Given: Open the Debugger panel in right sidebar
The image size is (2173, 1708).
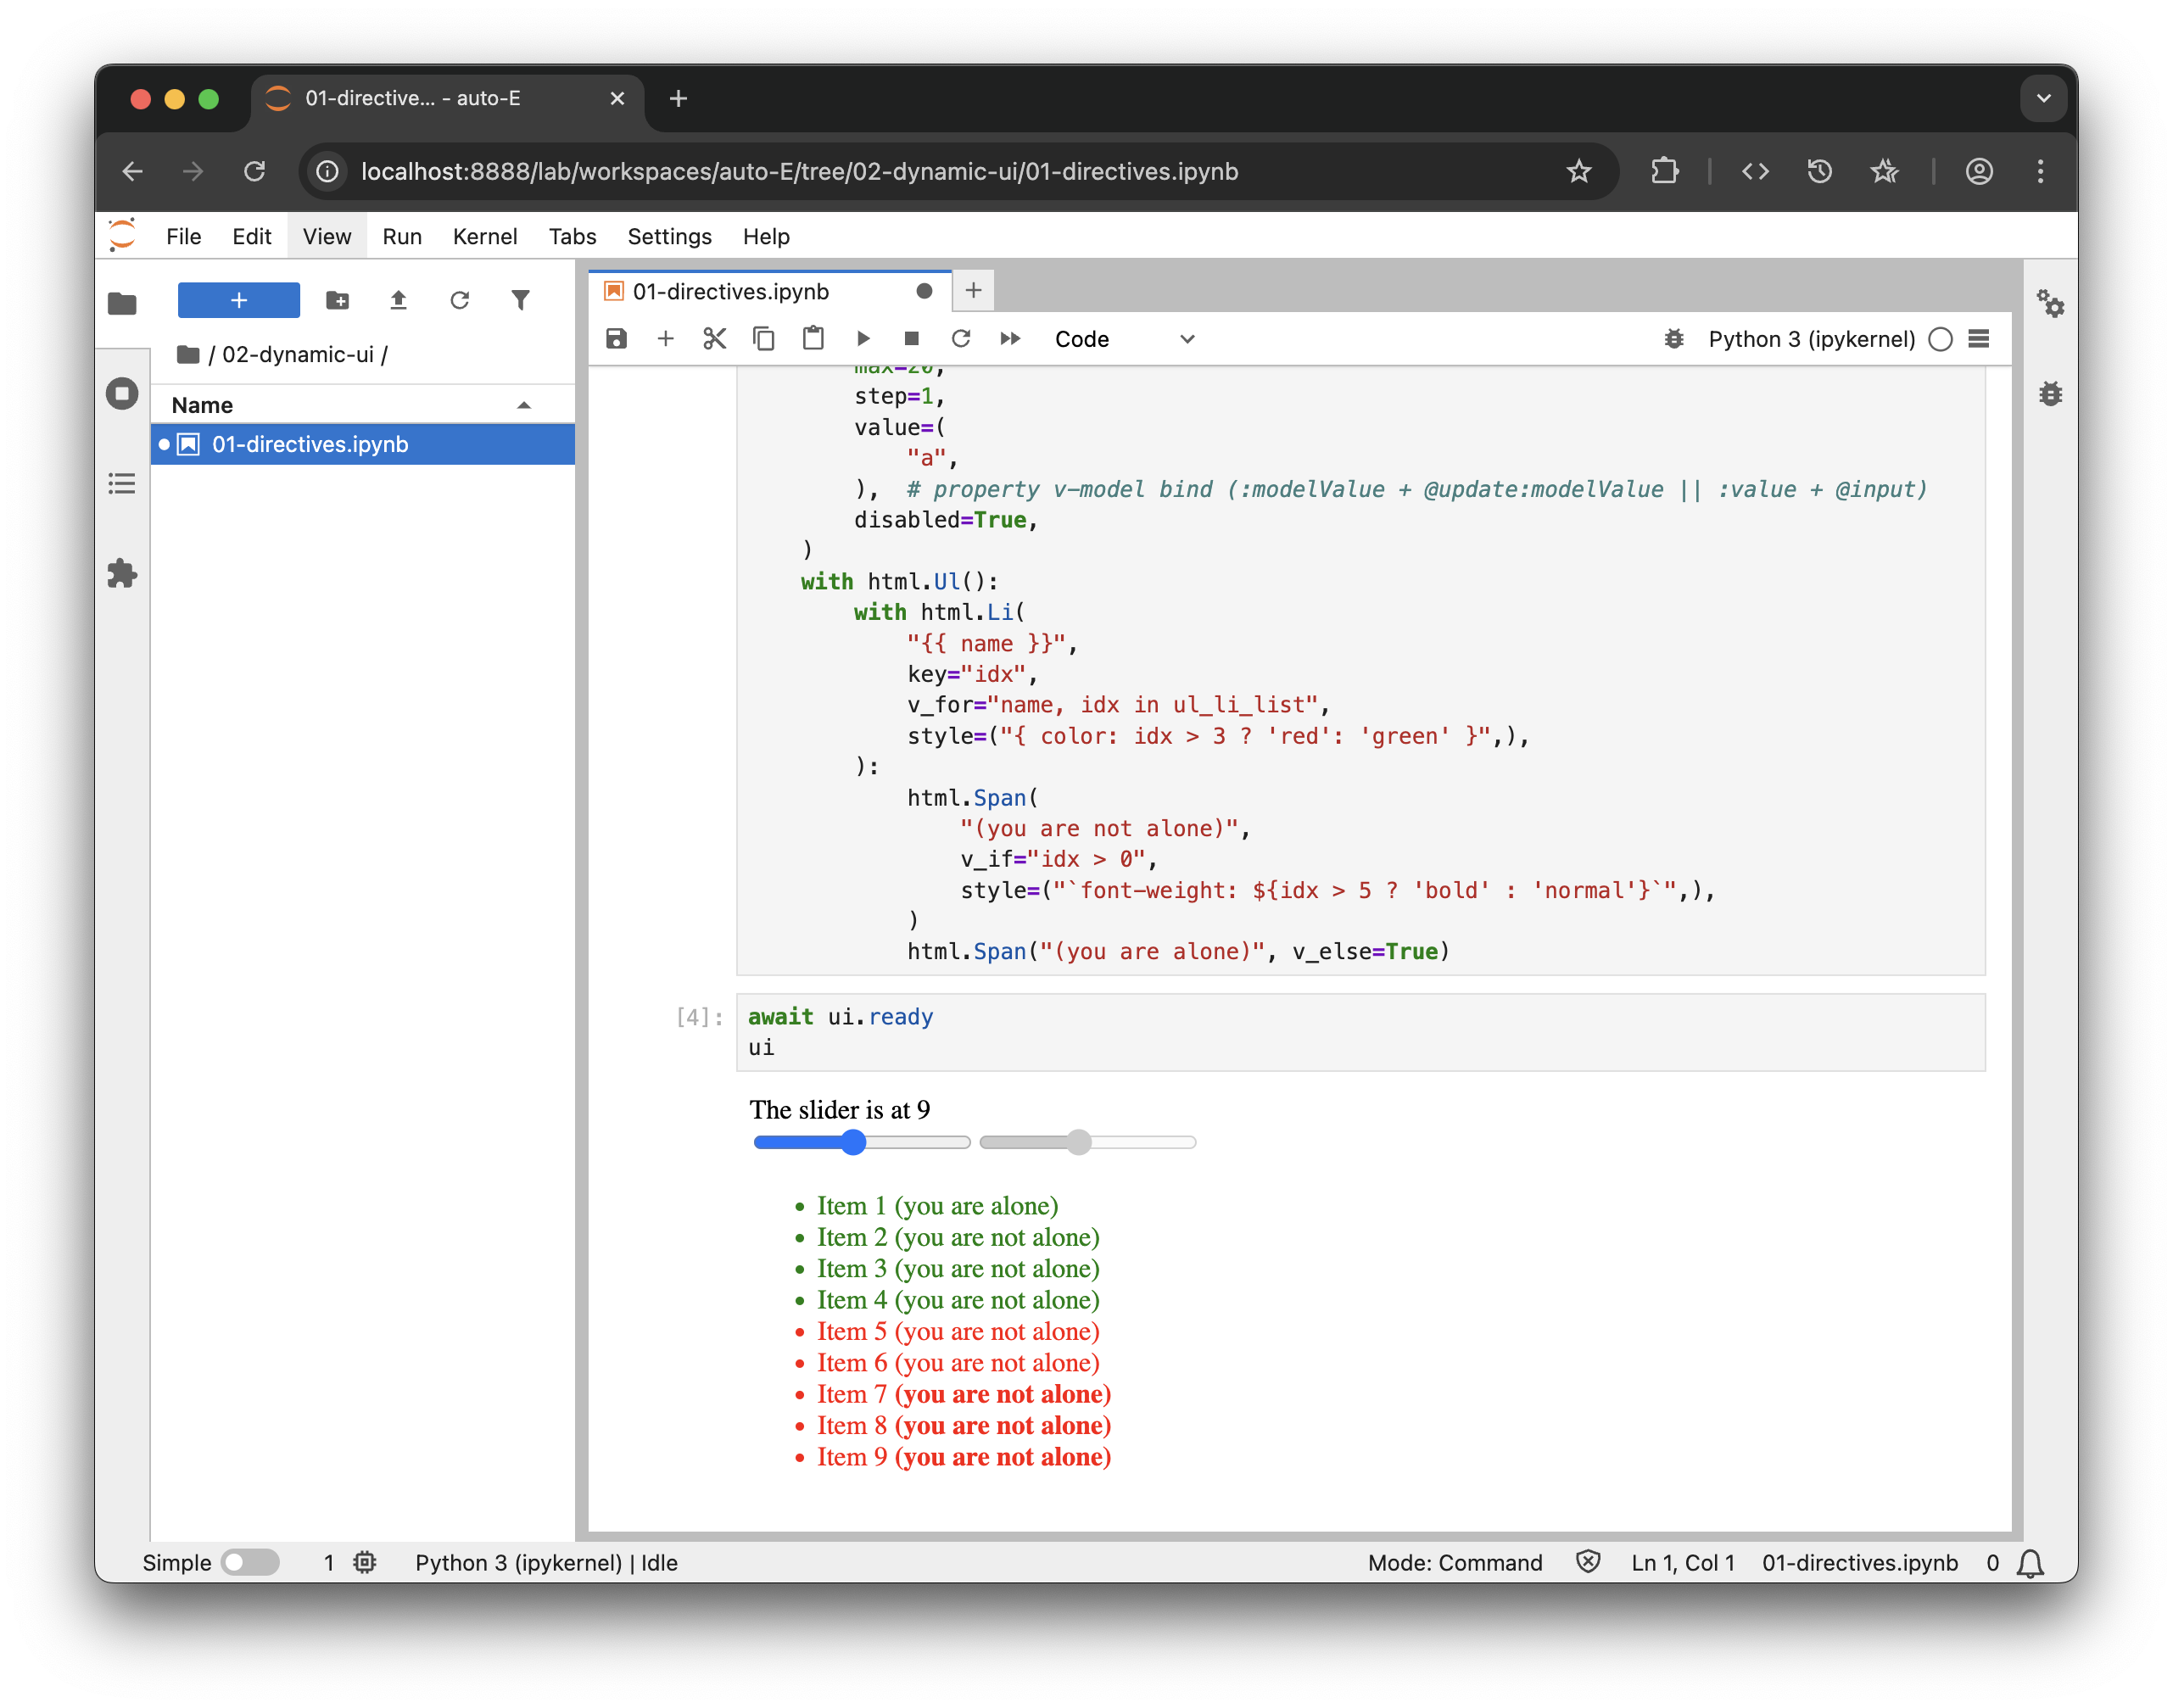Looking at the screenshot, I should [2050, 393].
